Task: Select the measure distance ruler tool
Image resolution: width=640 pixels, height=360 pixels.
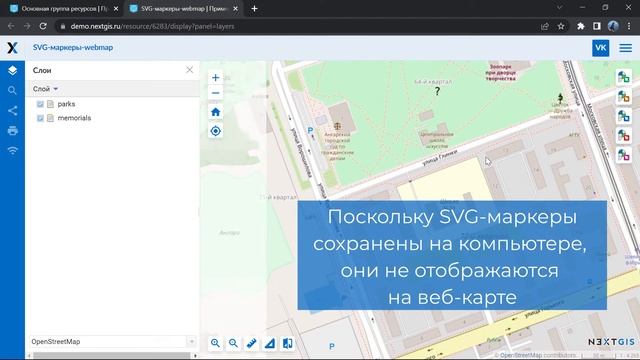Action: (251, 343)
